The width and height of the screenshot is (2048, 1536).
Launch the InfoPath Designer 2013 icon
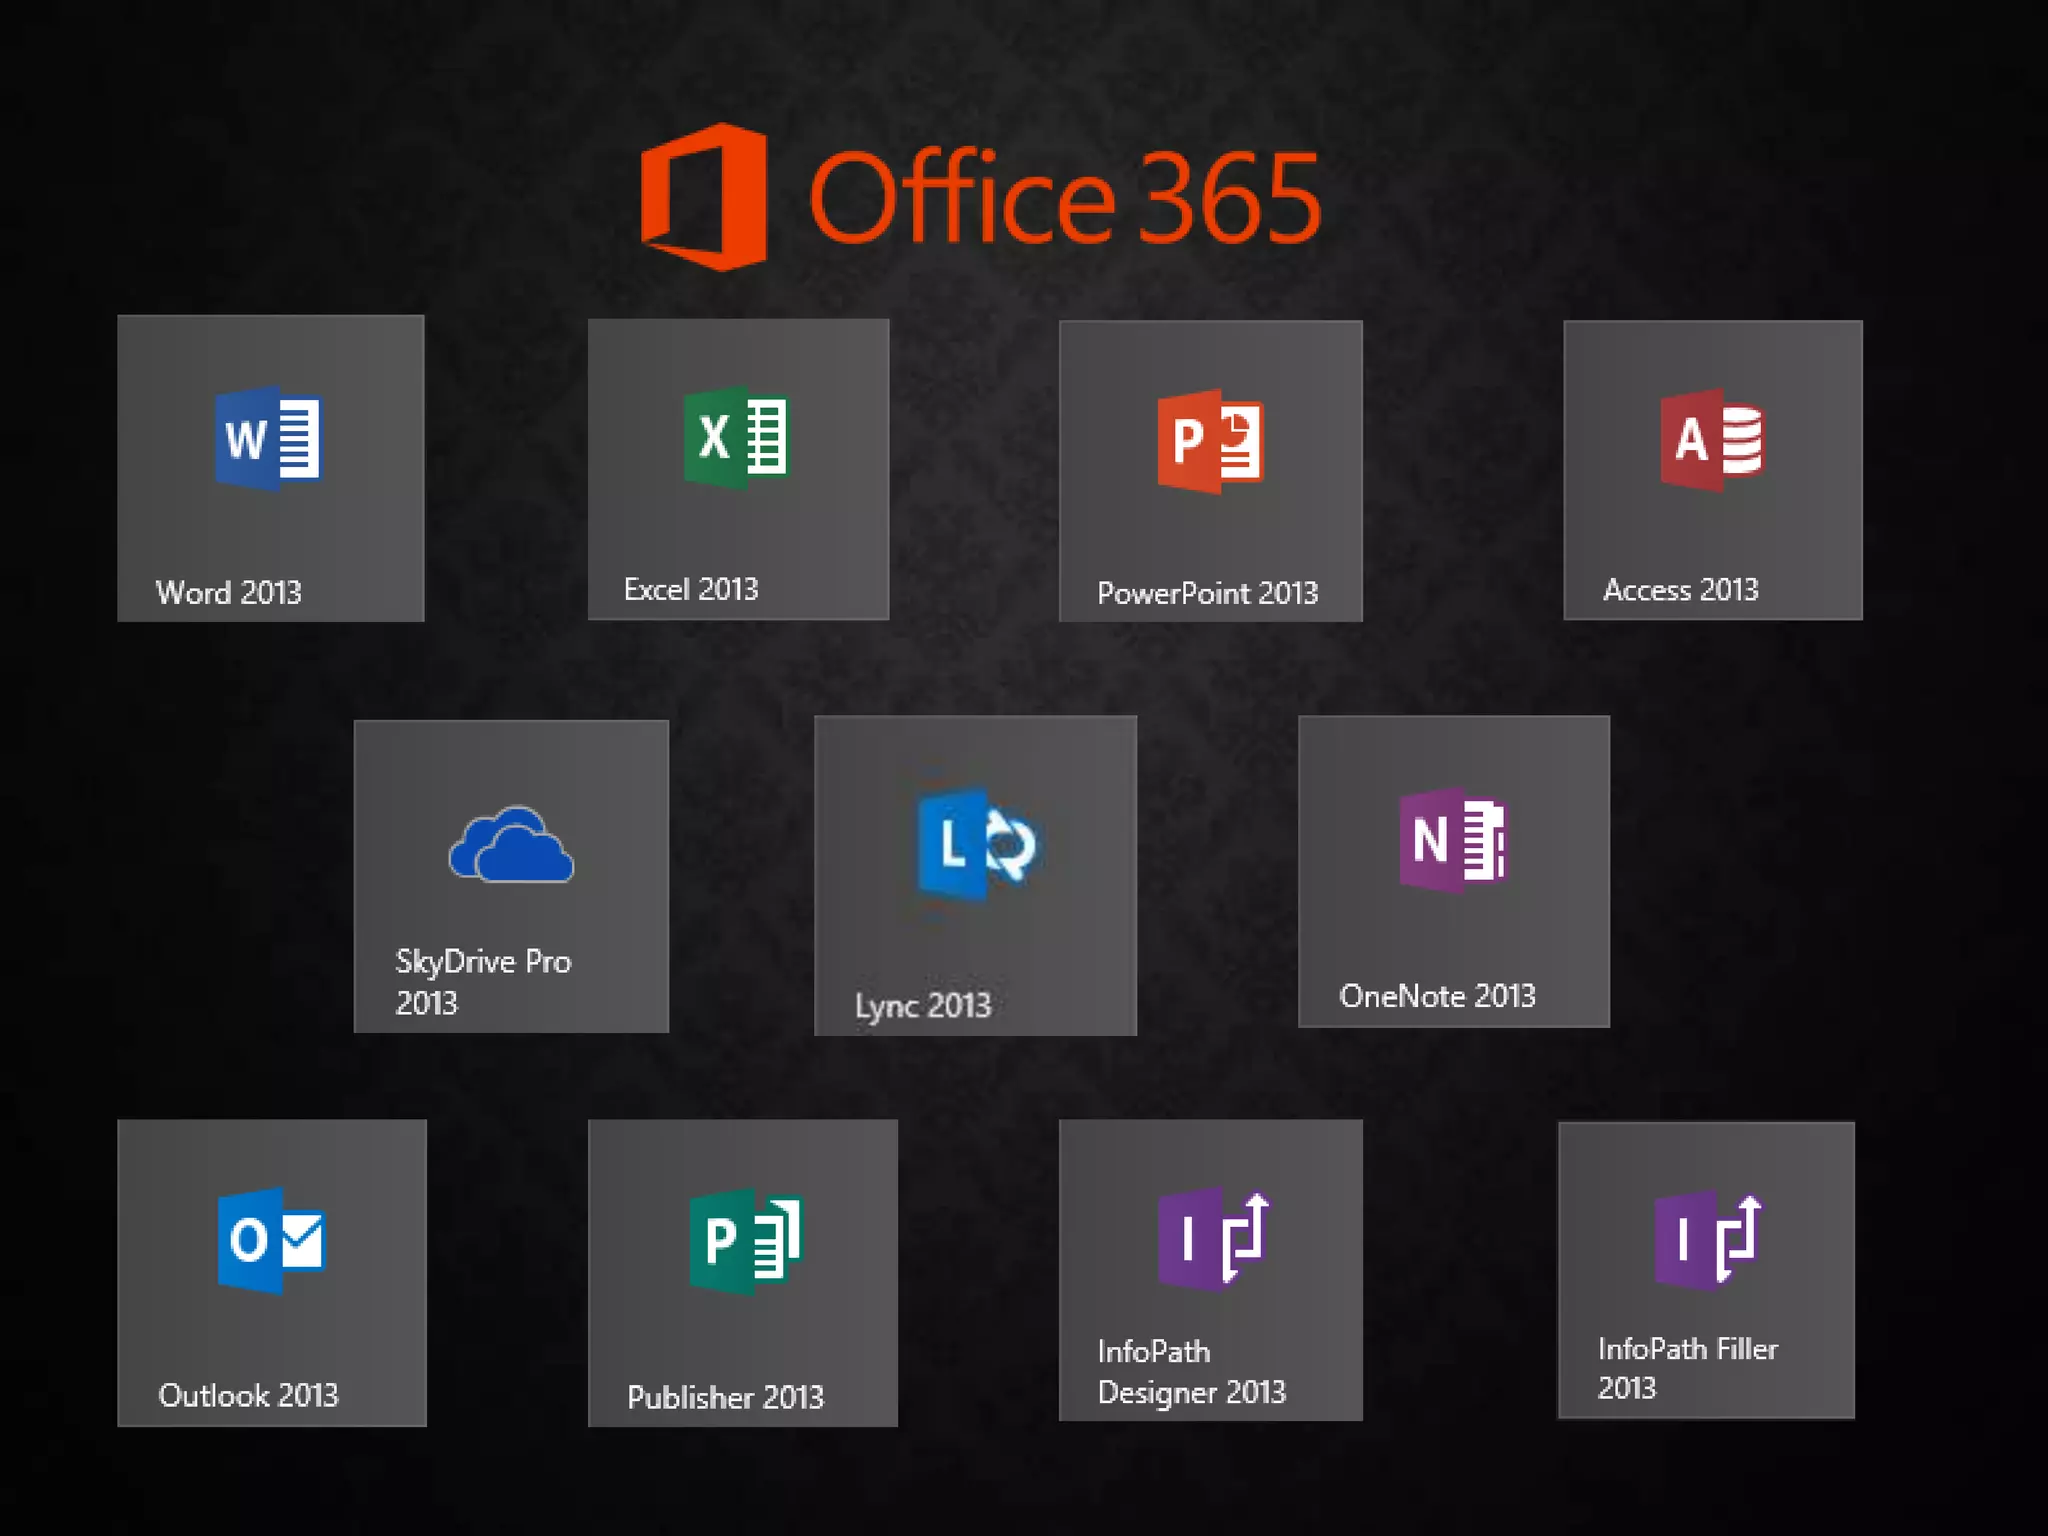click(x=1212, y=1238)
